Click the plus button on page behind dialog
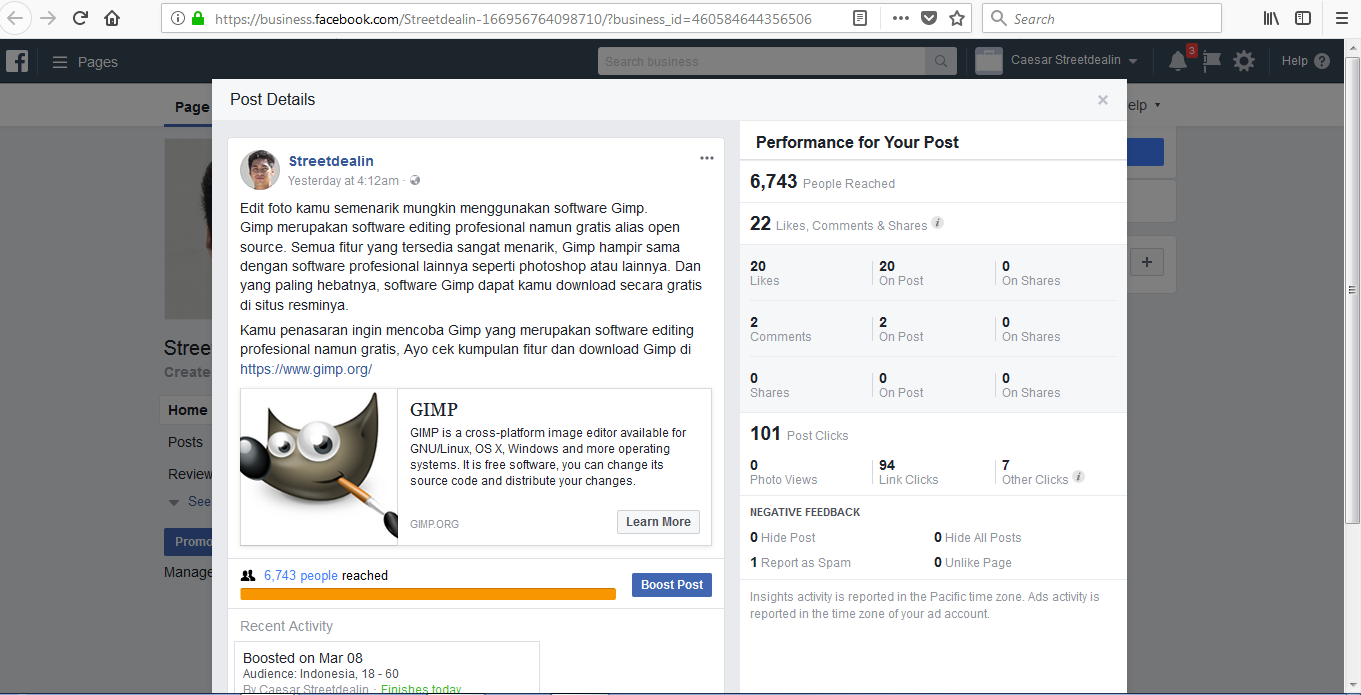 click(x=1147, y=263)
